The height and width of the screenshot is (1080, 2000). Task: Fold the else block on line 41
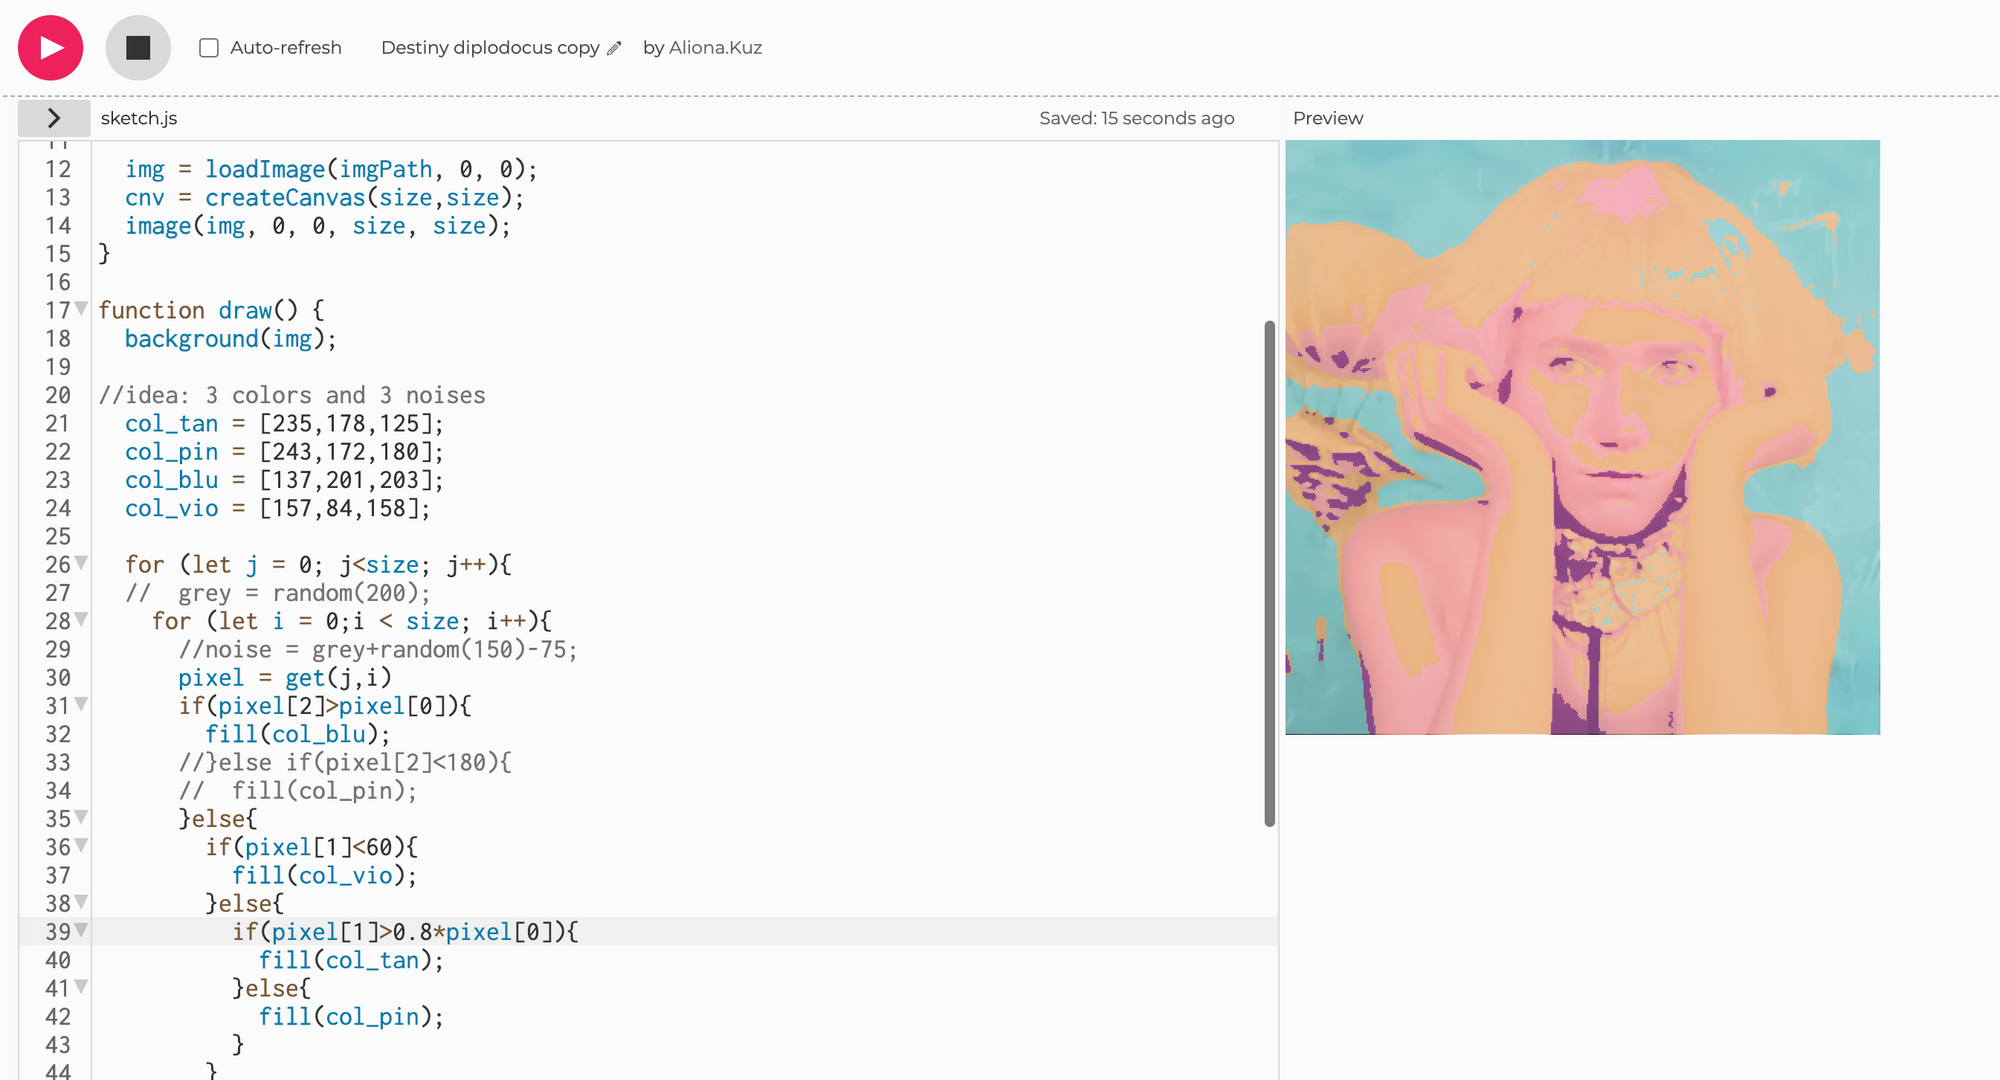tap(81, 987)
